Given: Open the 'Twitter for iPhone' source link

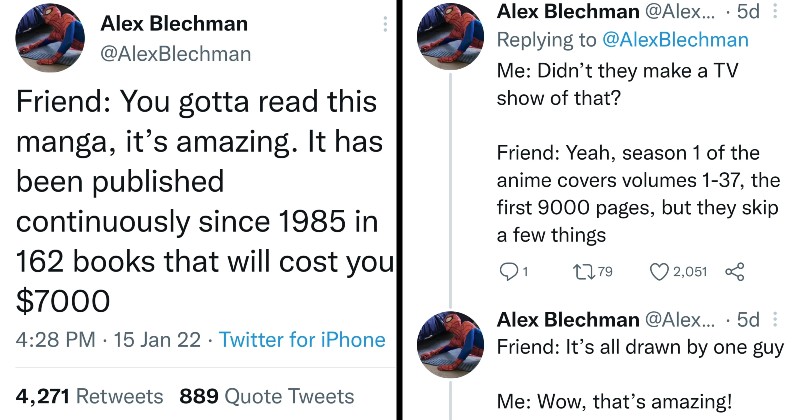Looking at the screenshot, I should coord(302,340).
